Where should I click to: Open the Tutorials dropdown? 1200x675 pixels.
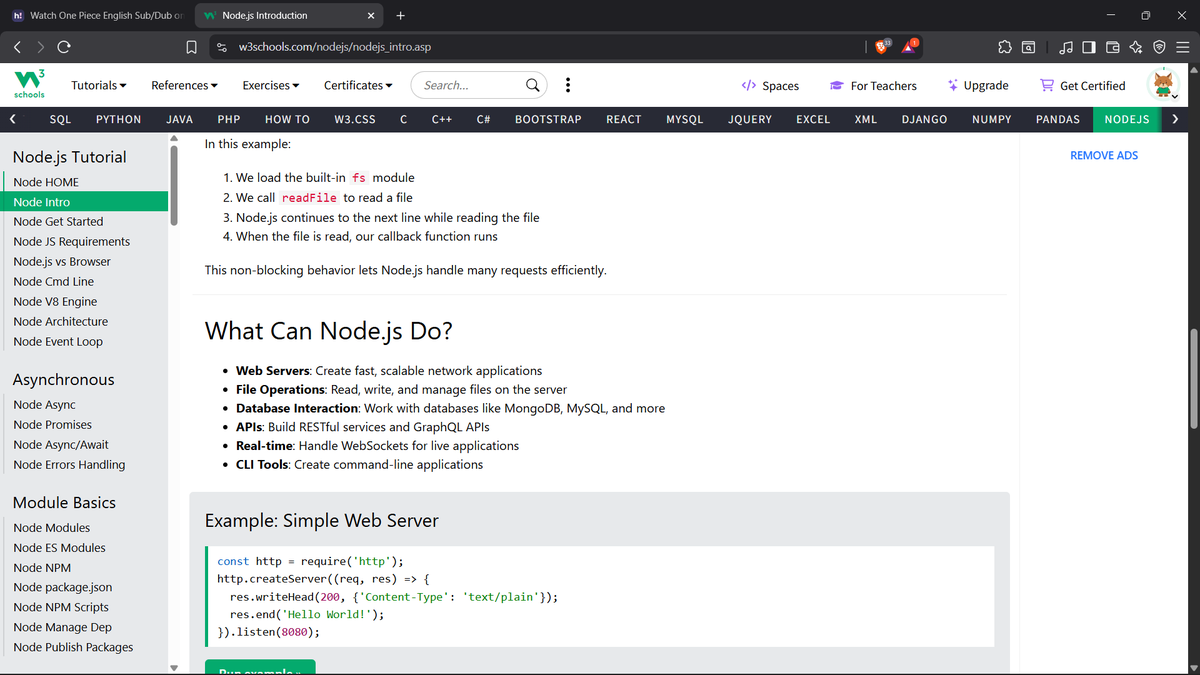click(99, 85)
